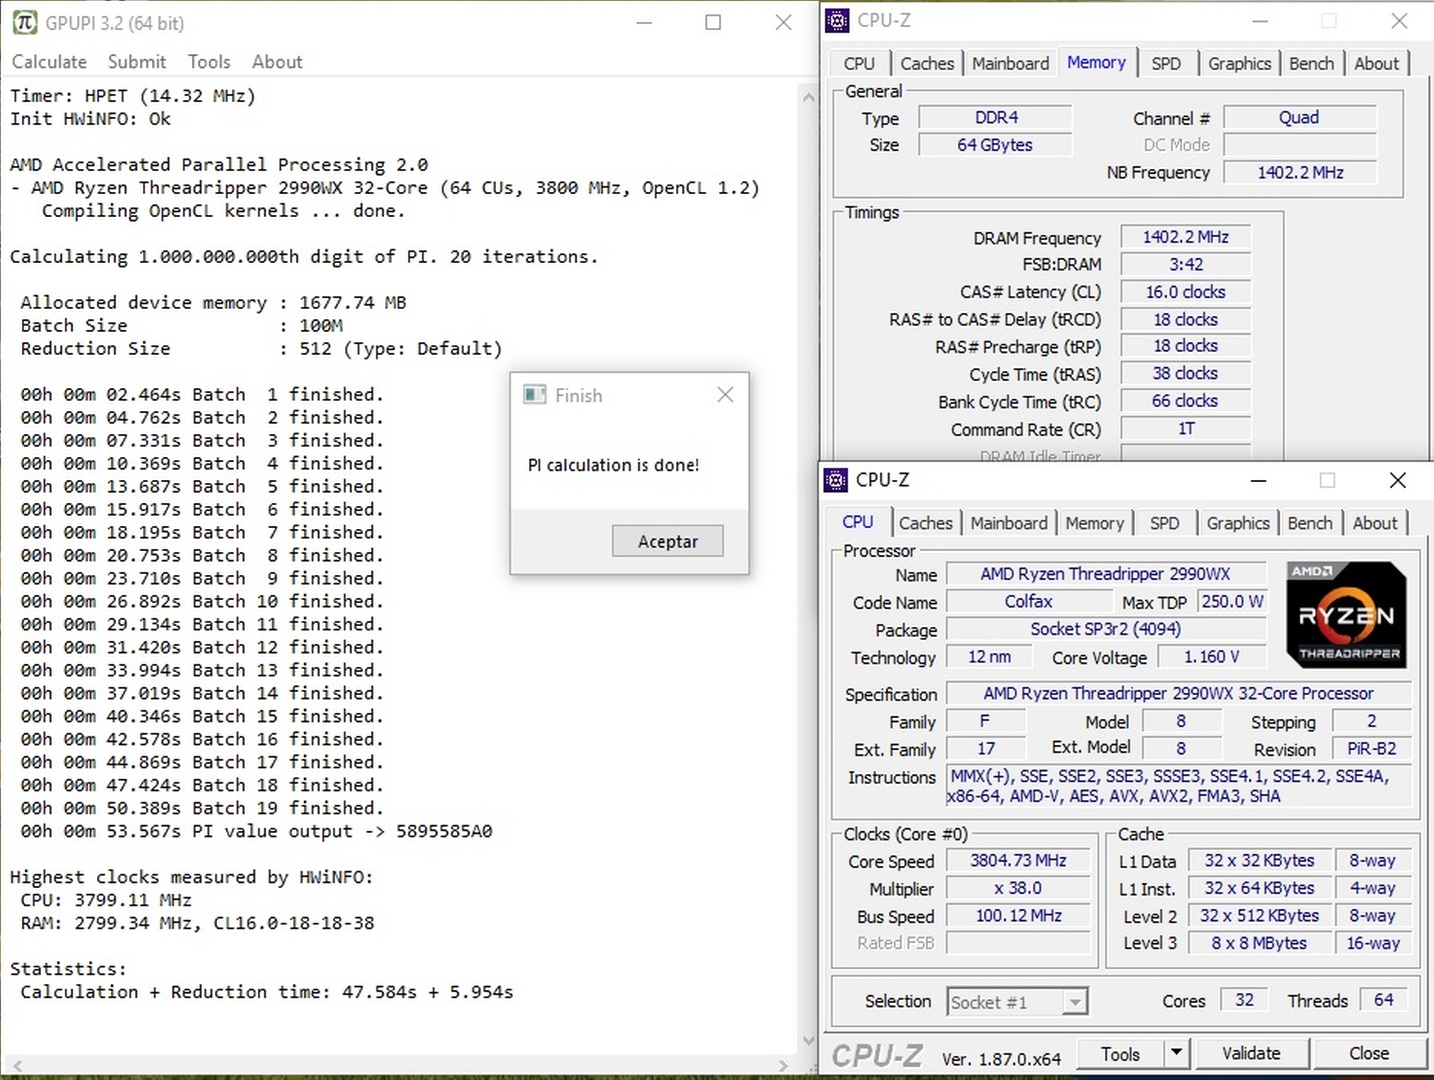Click the GPUPI horizontal scrollbar left arrow
The image size is (1434, 1080).
point(15,1066)
